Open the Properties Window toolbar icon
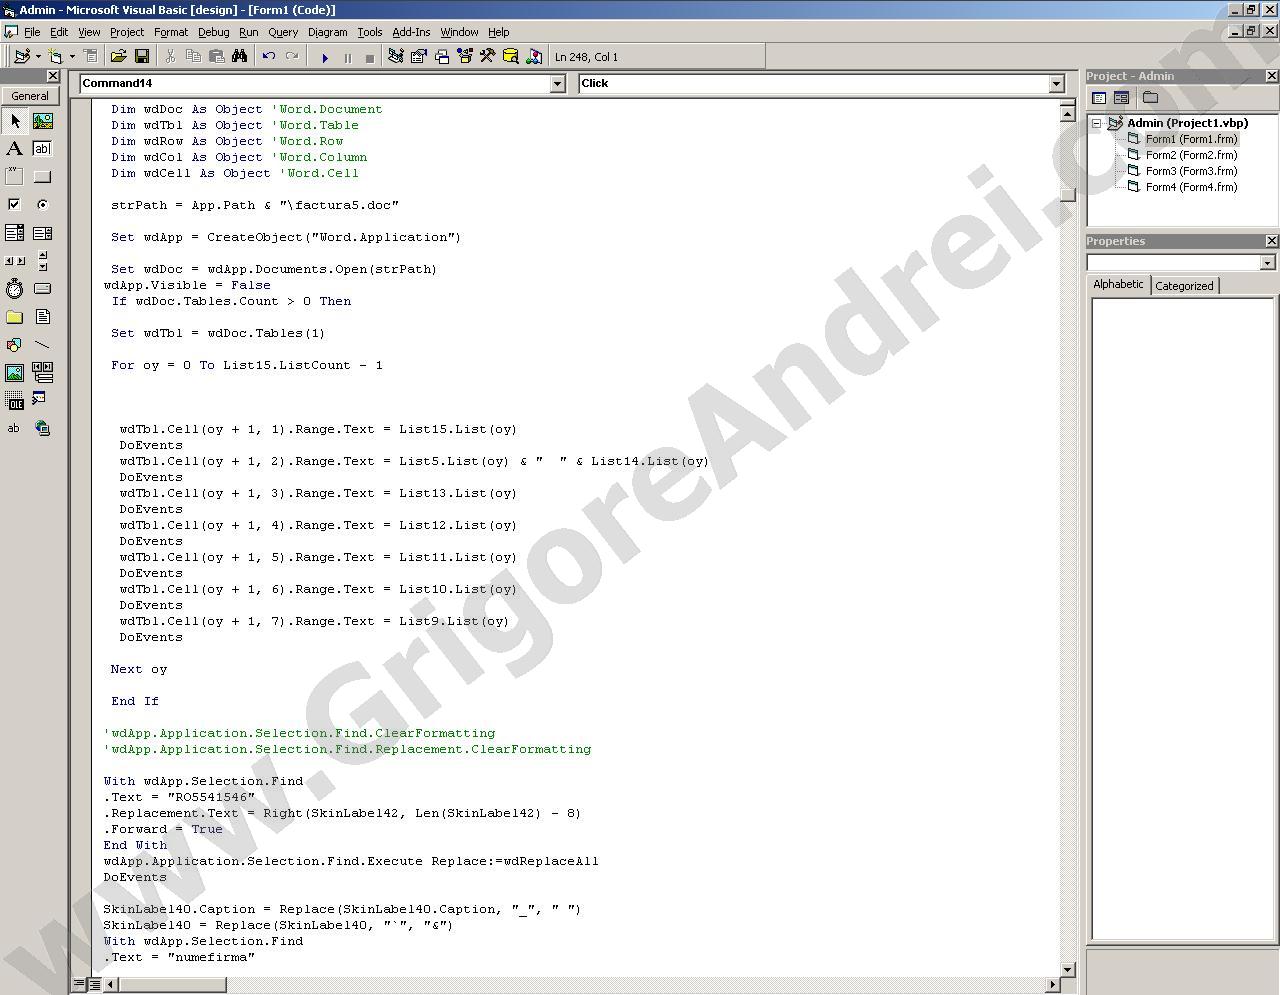 419,57
